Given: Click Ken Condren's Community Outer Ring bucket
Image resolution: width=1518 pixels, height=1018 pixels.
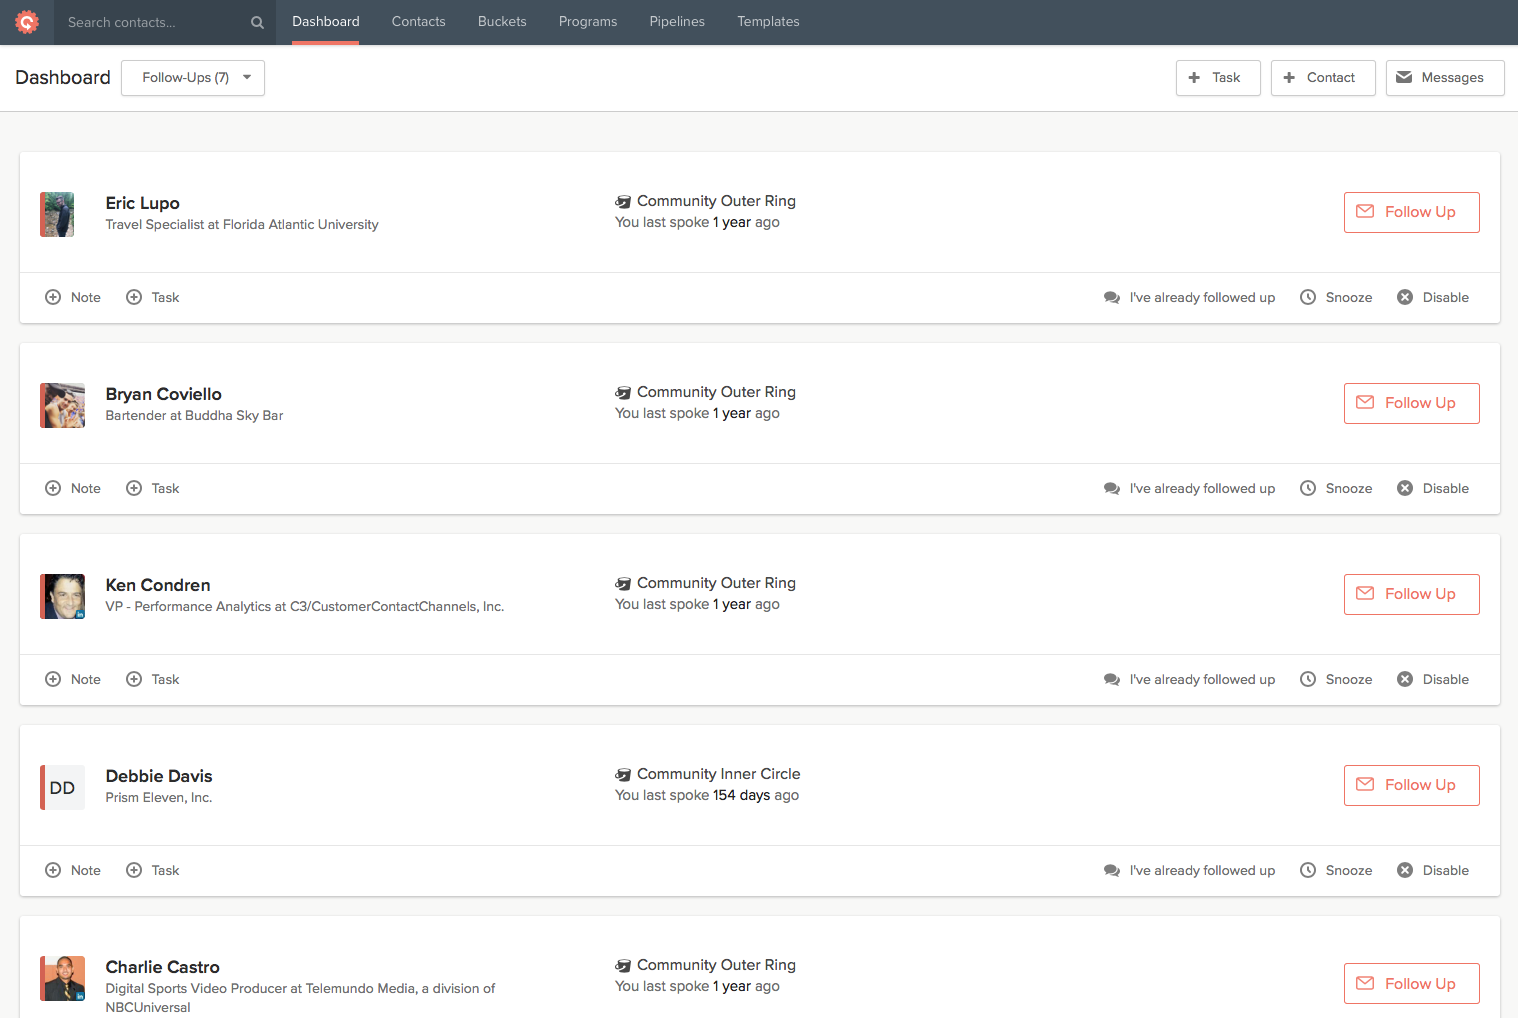Looking at the screenshot, I should click(706, 583).
